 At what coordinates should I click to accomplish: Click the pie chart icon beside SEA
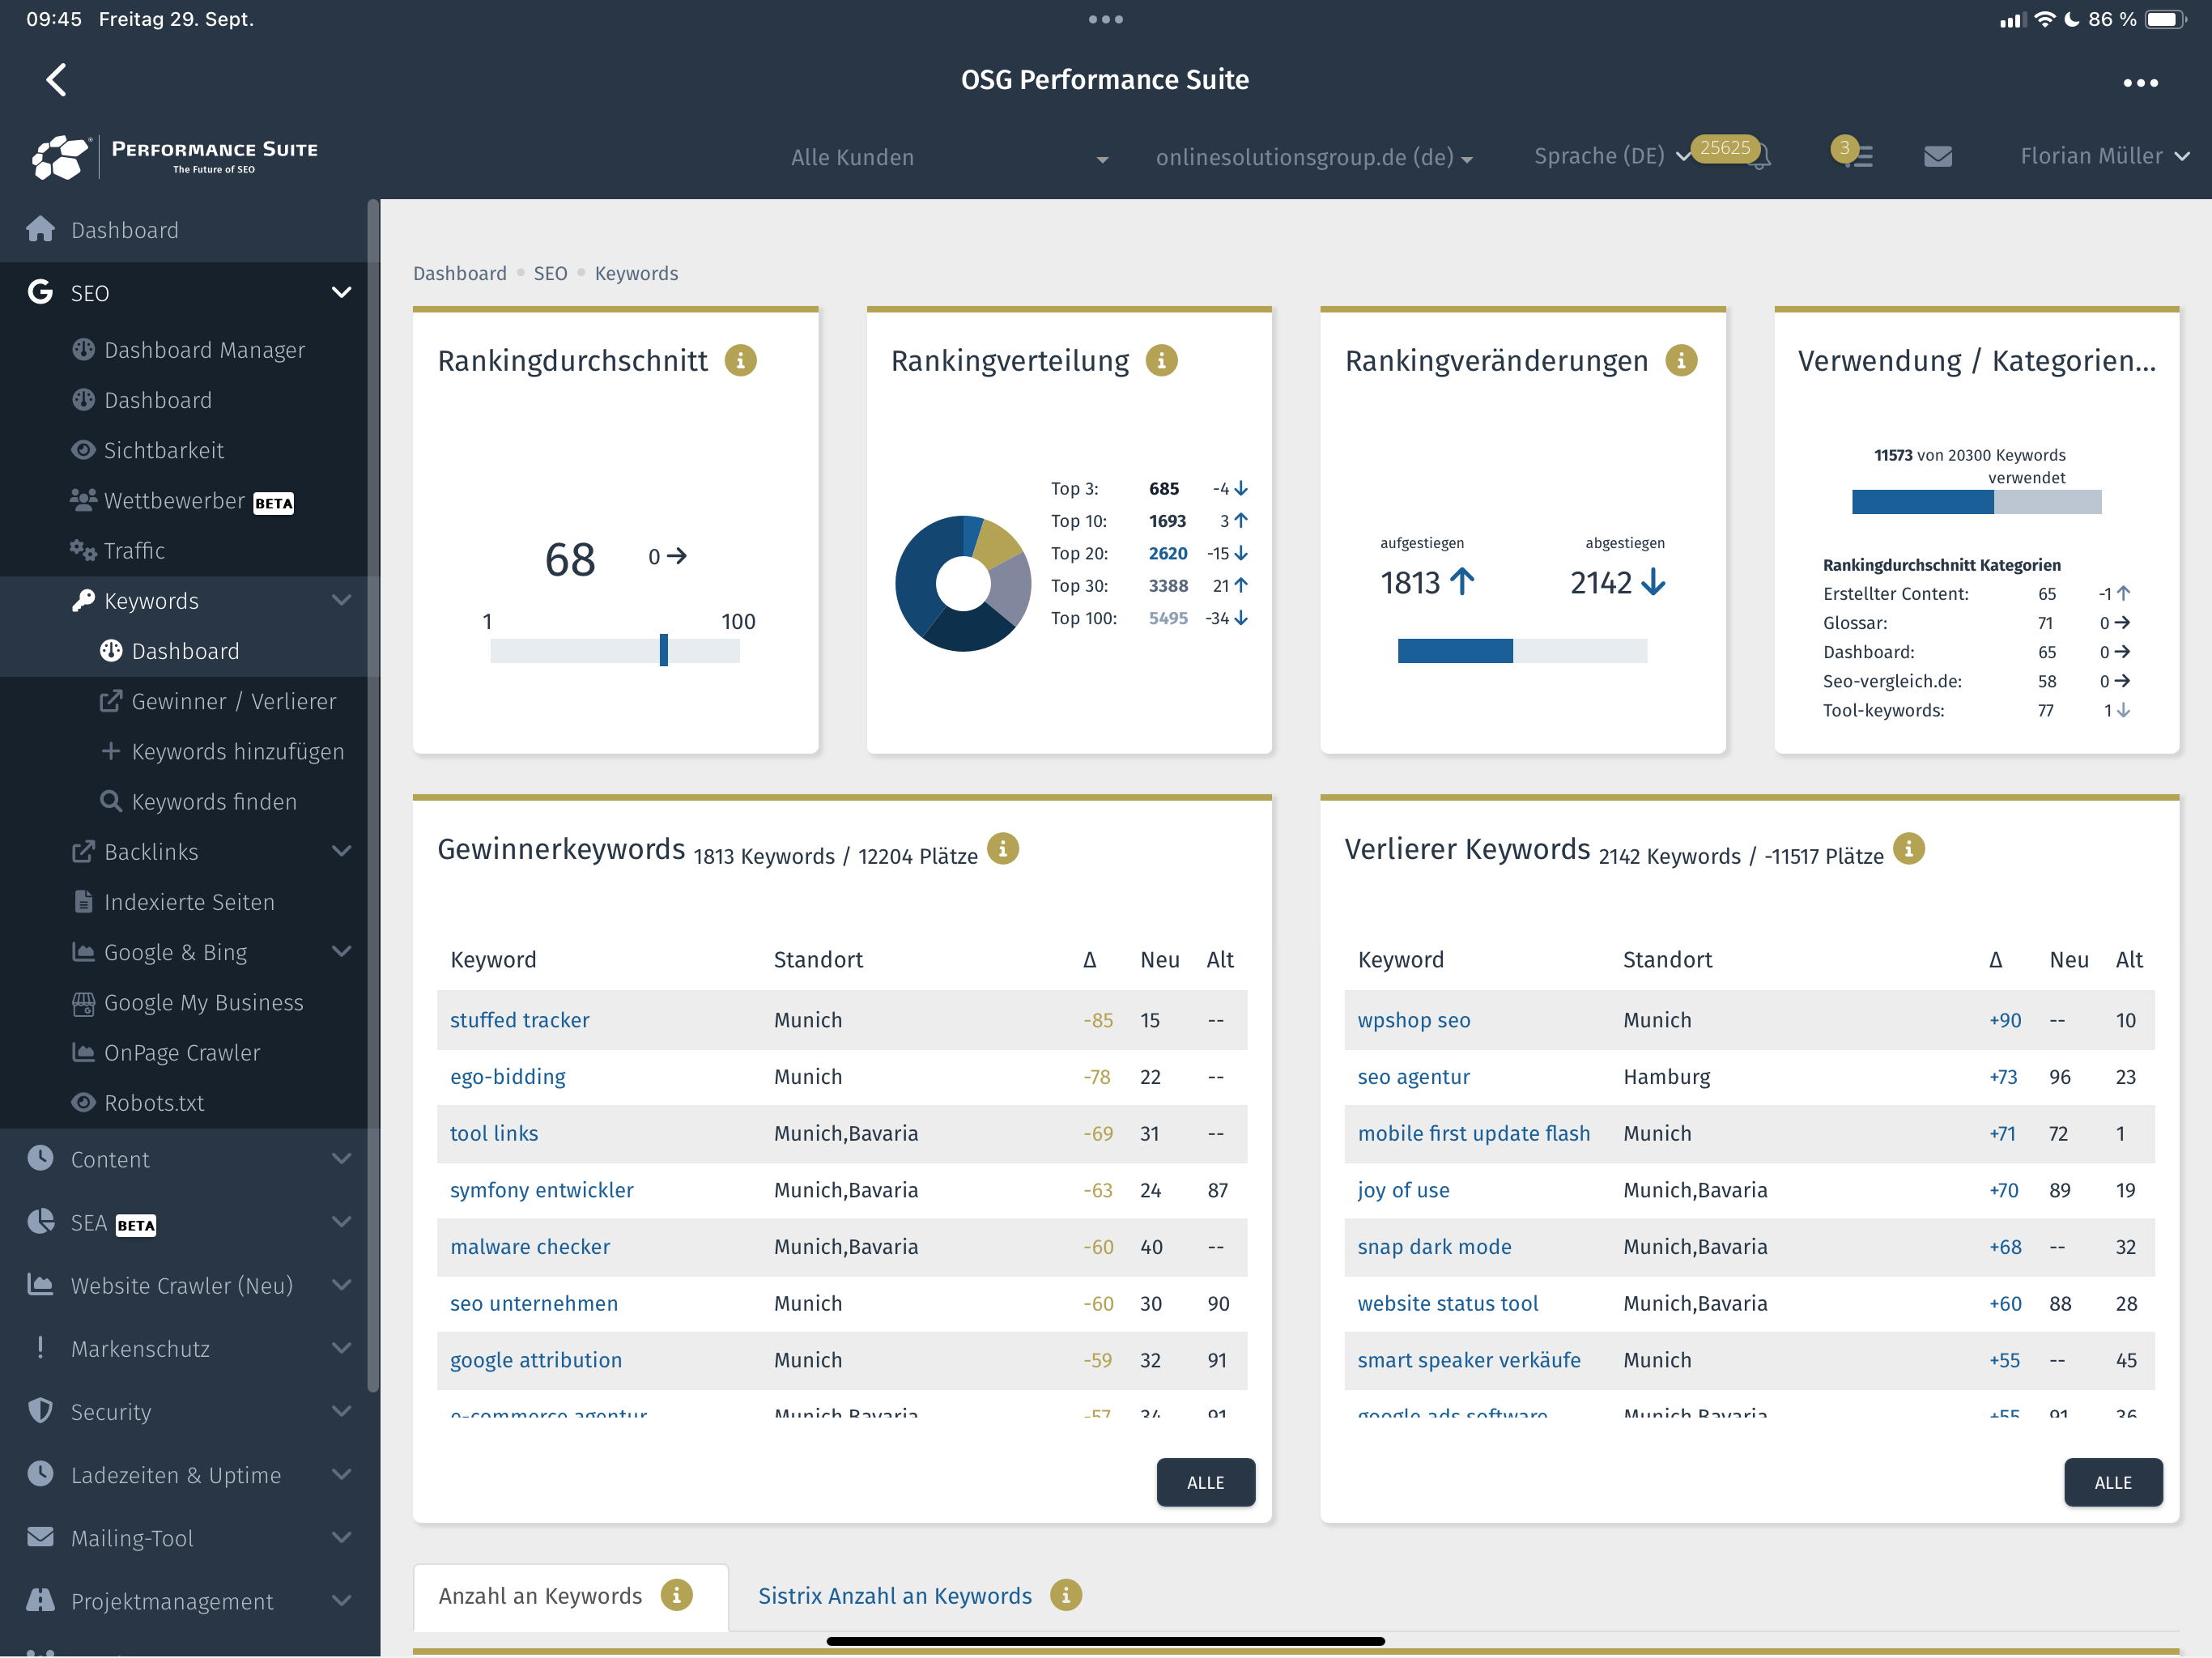(40, 1221)
